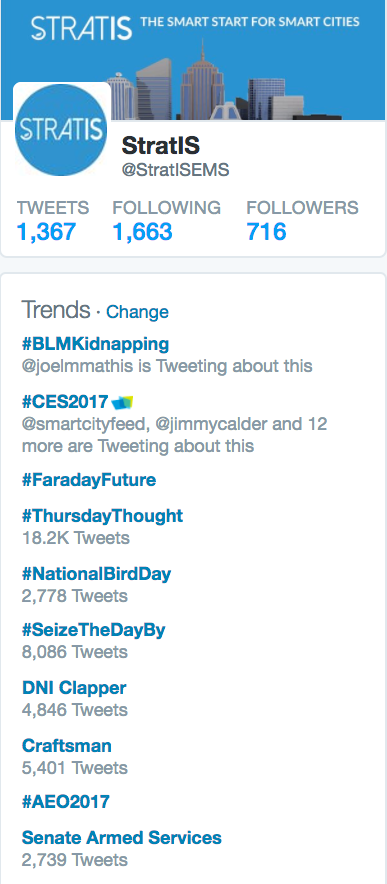Click Change next to Trends
Screen dimensions: 387x884
pyautogui.click(x=137, y=312)
